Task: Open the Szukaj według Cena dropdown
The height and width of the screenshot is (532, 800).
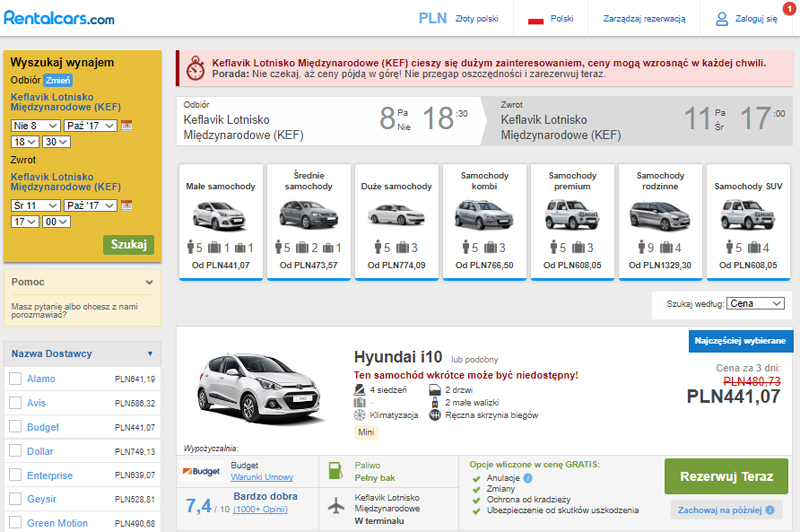Action: [x=755, y=303]
